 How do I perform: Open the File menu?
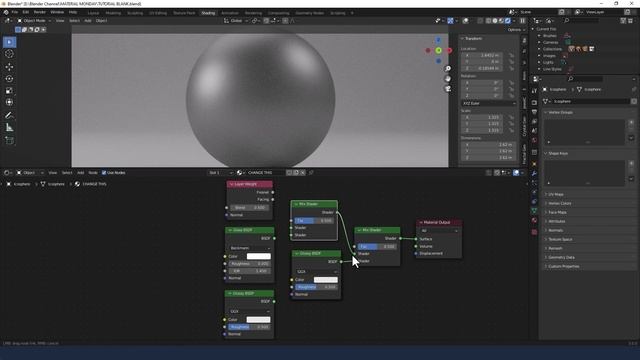coord(15,12)
